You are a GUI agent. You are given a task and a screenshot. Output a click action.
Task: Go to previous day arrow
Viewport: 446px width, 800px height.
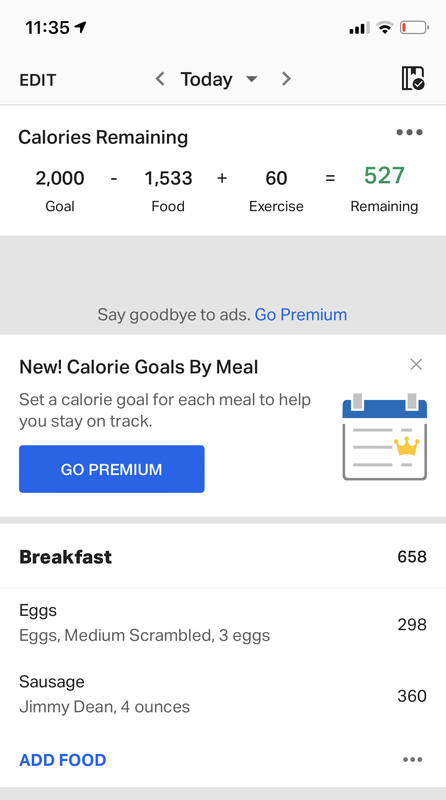tap(160, 79)
